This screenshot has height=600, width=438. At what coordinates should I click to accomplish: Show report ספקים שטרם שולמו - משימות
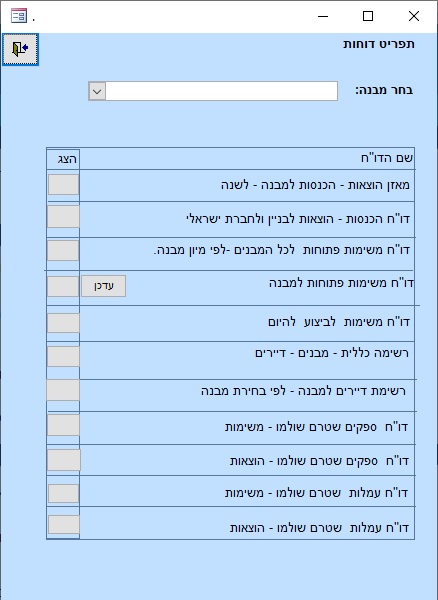[x=64, y=425]
